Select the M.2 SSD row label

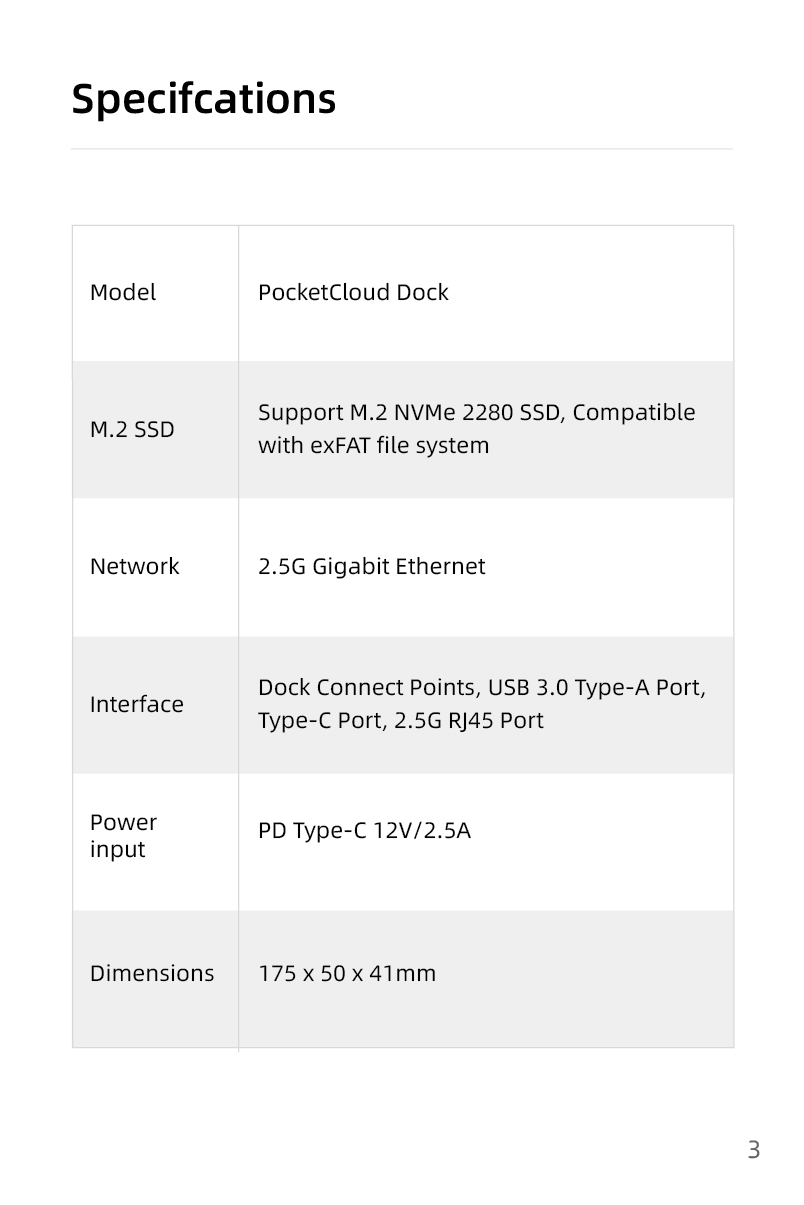pyautogui.click(x=132, y=430)
